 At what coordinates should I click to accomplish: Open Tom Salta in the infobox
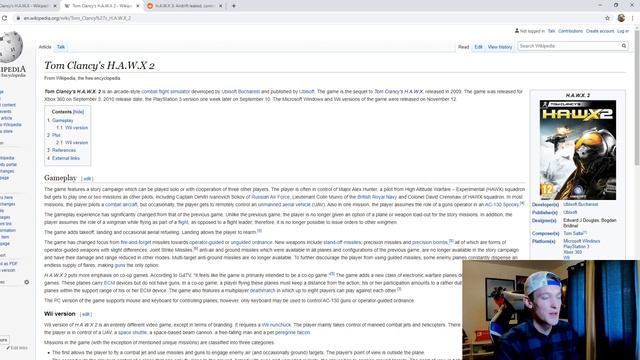coord(573,233)
